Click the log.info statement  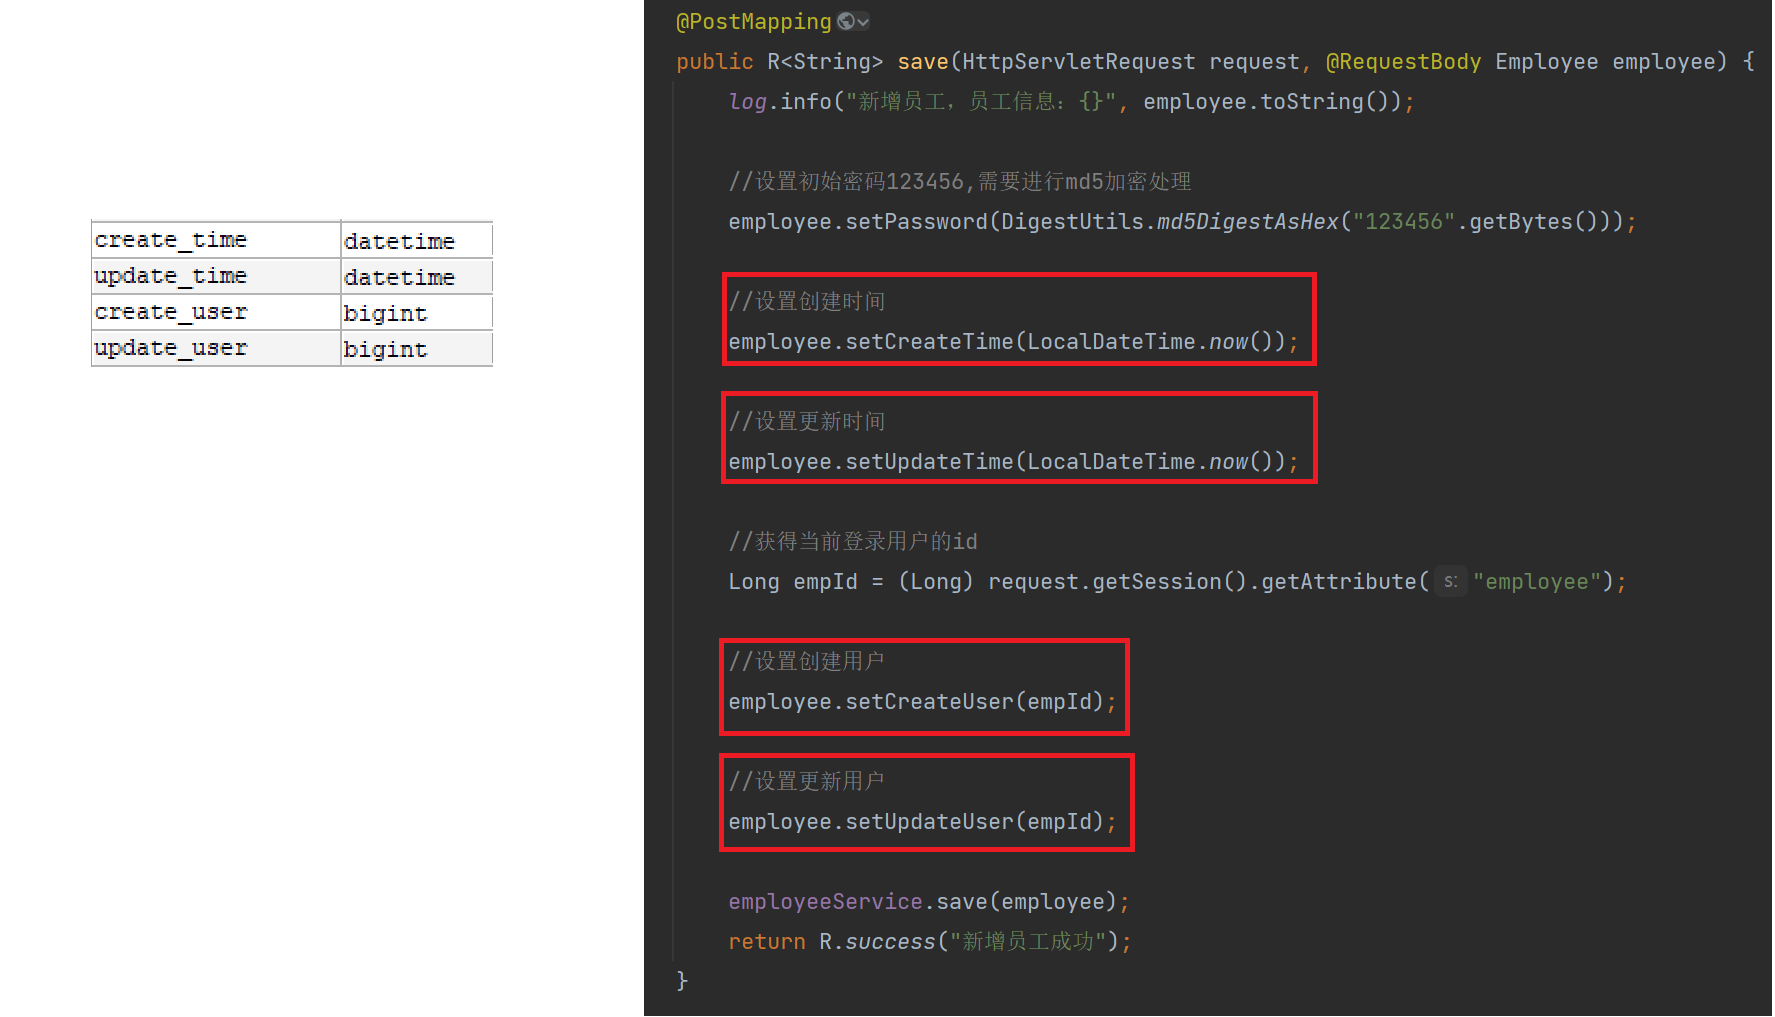[1070, 102]
